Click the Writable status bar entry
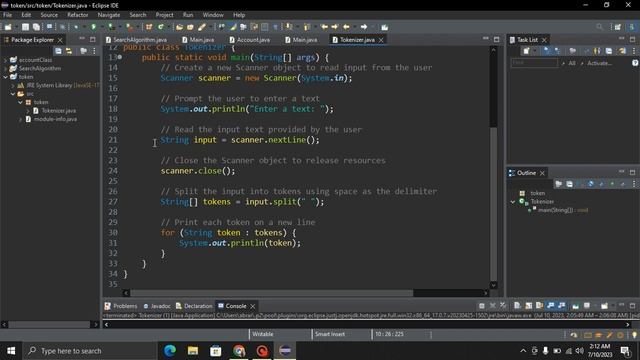Viewport: 640px width, 360px height. tap(262, 334)
